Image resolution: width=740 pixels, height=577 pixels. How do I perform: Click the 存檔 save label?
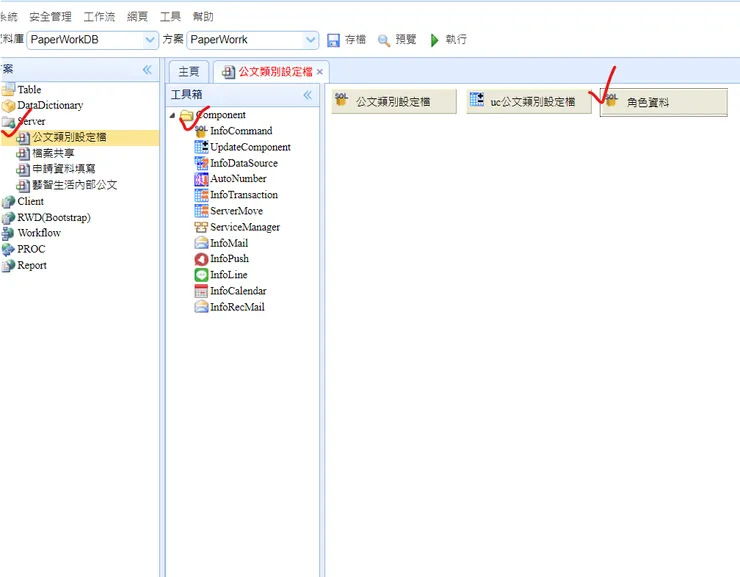355,40
